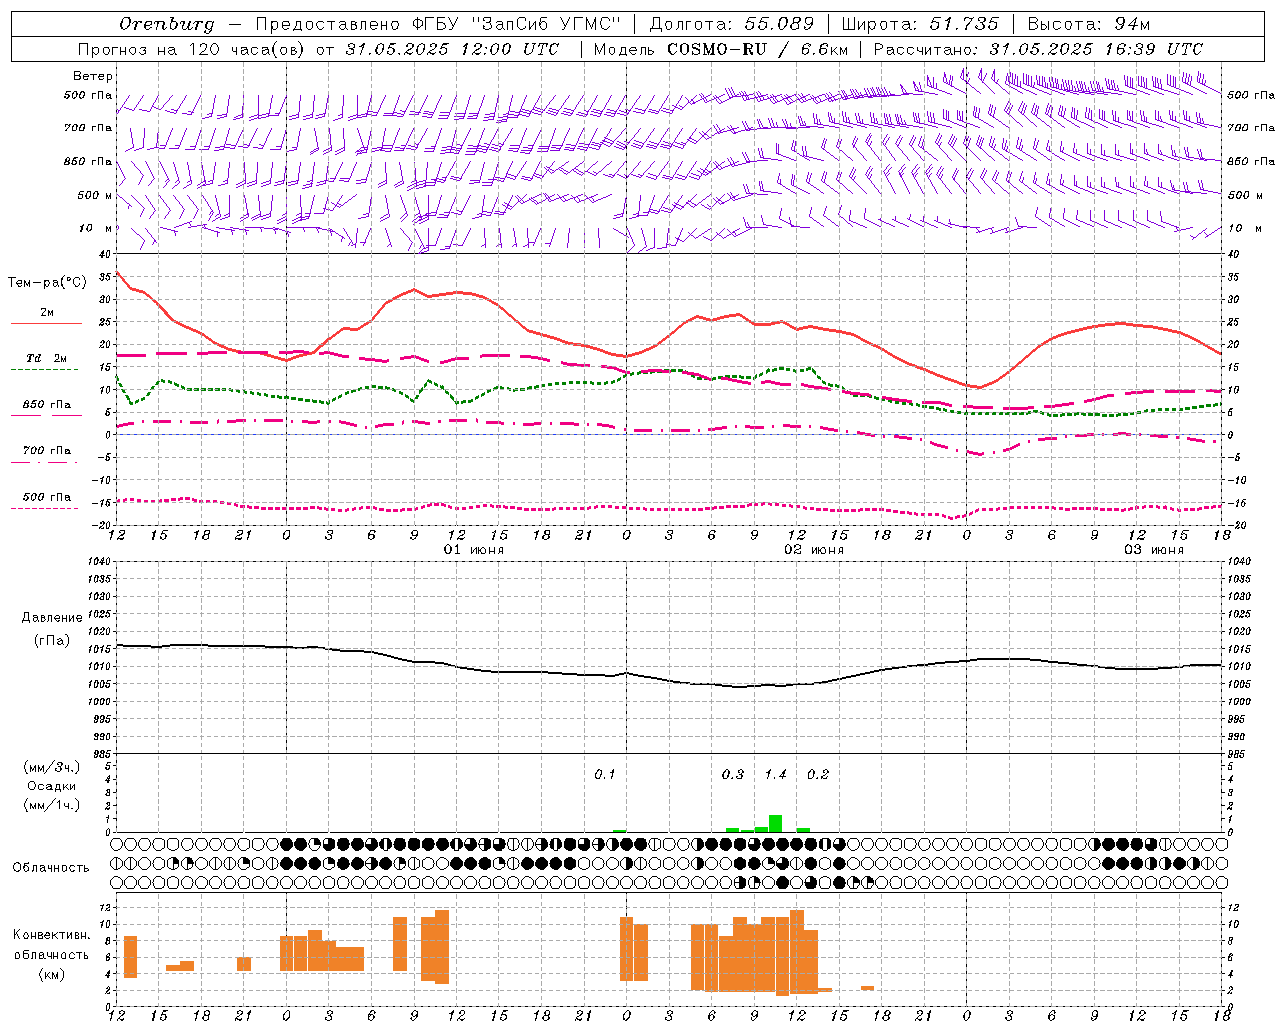Image resolution: width=1280 pixels, height=1024 pixels.
Task: Click "Прогноз на 120 часа(ов)" forecast text
Action: (x=192, y=49)
